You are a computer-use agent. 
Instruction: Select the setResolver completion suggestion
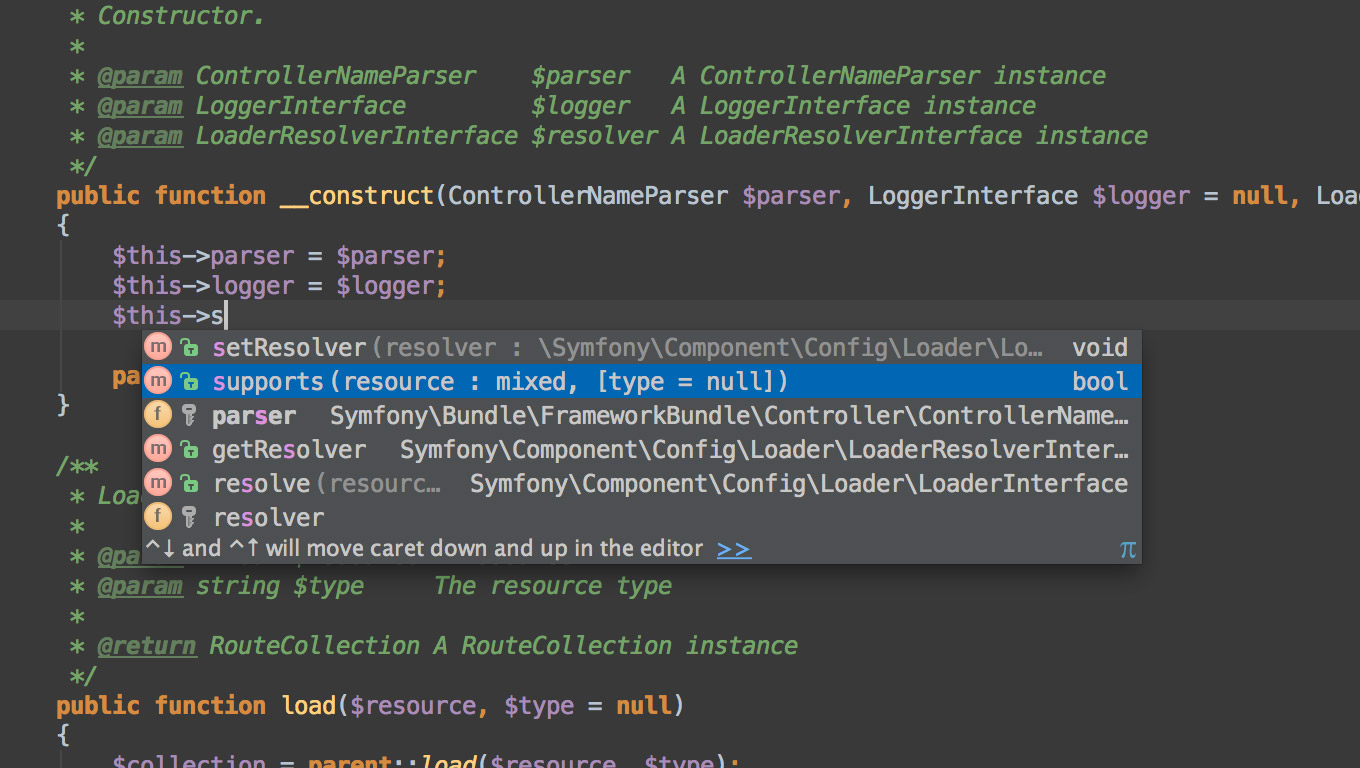pyautogui.click(x=641, y=347)
